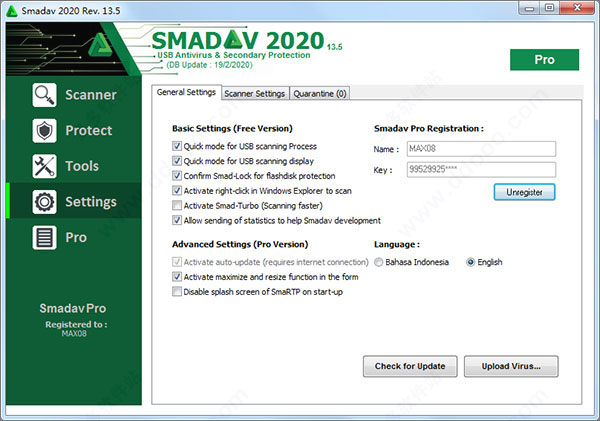Go to Pro section label in sidebar
This screenshot has width=600, height=421.
coord(76,237)
